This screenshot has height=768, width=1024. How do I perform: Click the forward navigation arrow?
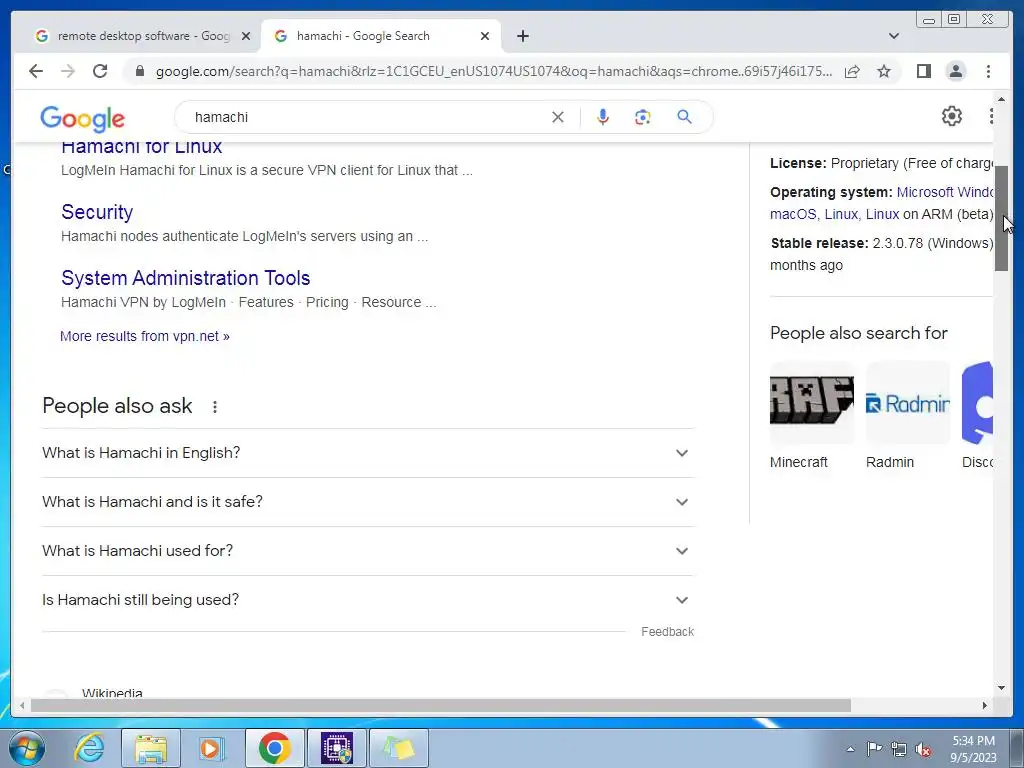pos(68,71)
